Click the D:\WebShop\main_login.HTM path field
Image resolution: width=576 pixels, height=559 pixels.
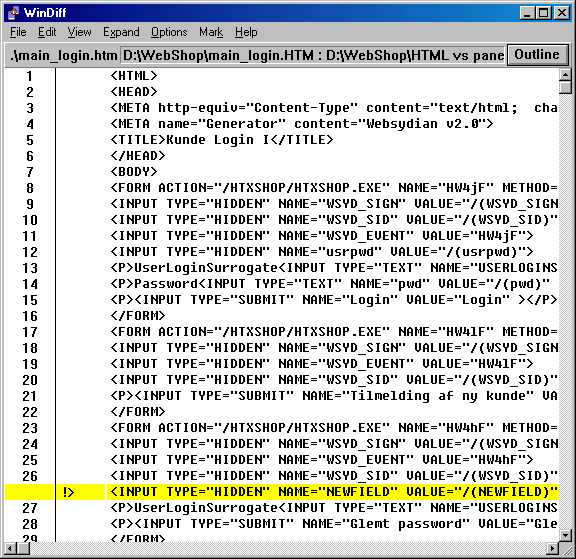313,55
